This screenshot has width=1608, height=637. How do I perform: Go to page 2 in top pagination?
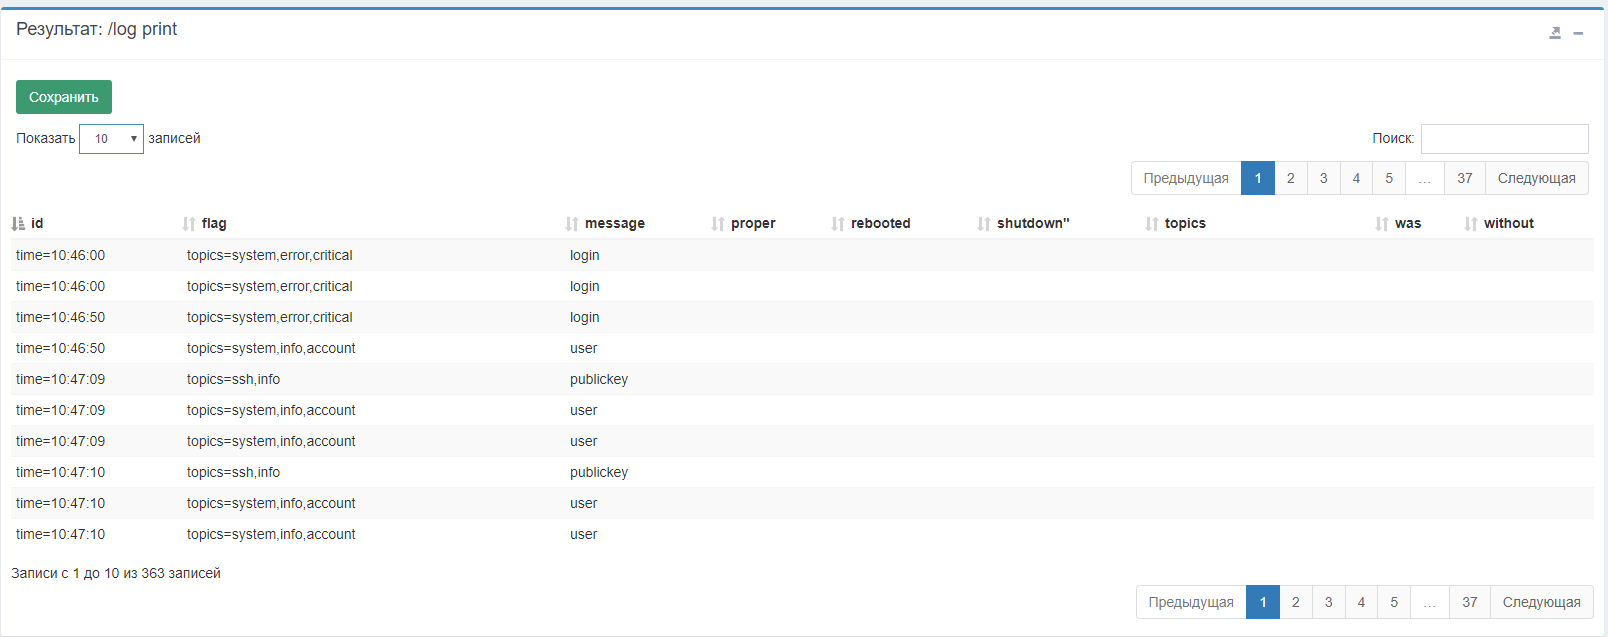tap(1291, 178)
